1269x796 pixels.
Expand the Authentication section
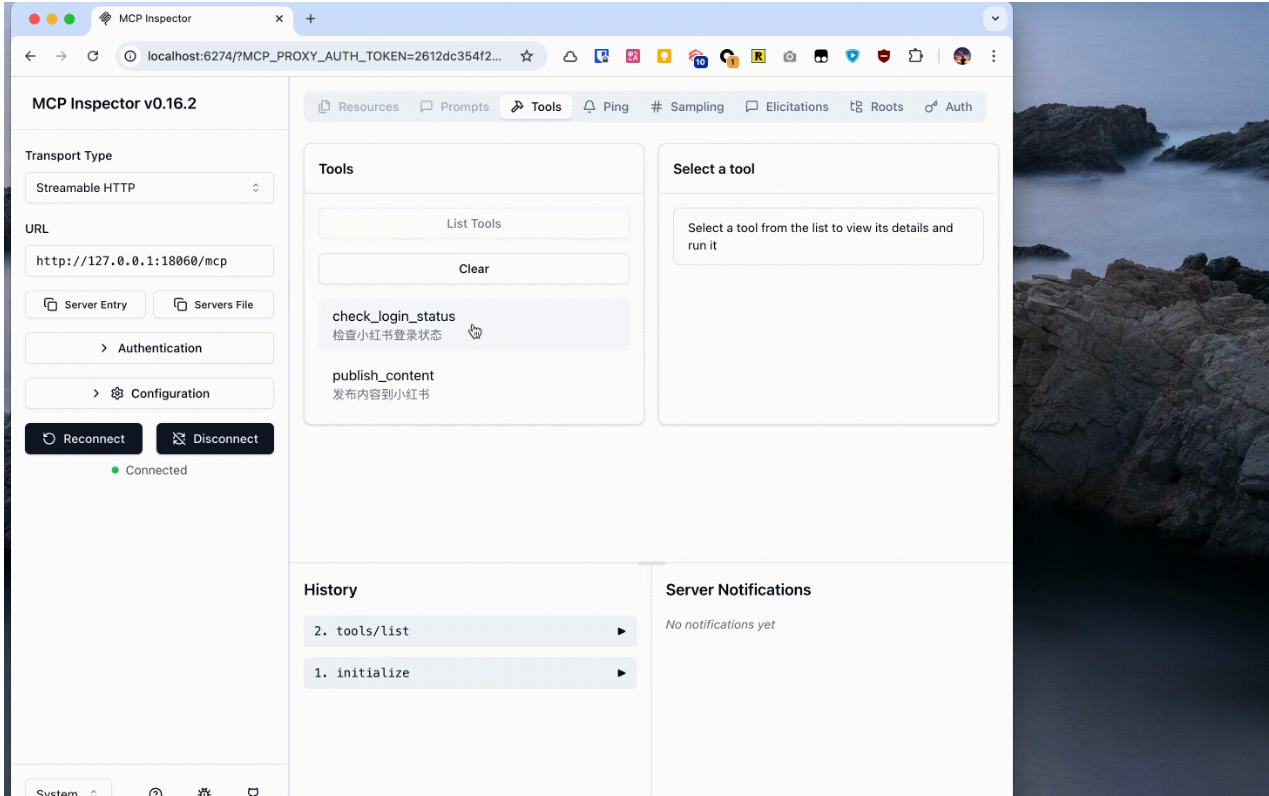[x=149, y=348]
